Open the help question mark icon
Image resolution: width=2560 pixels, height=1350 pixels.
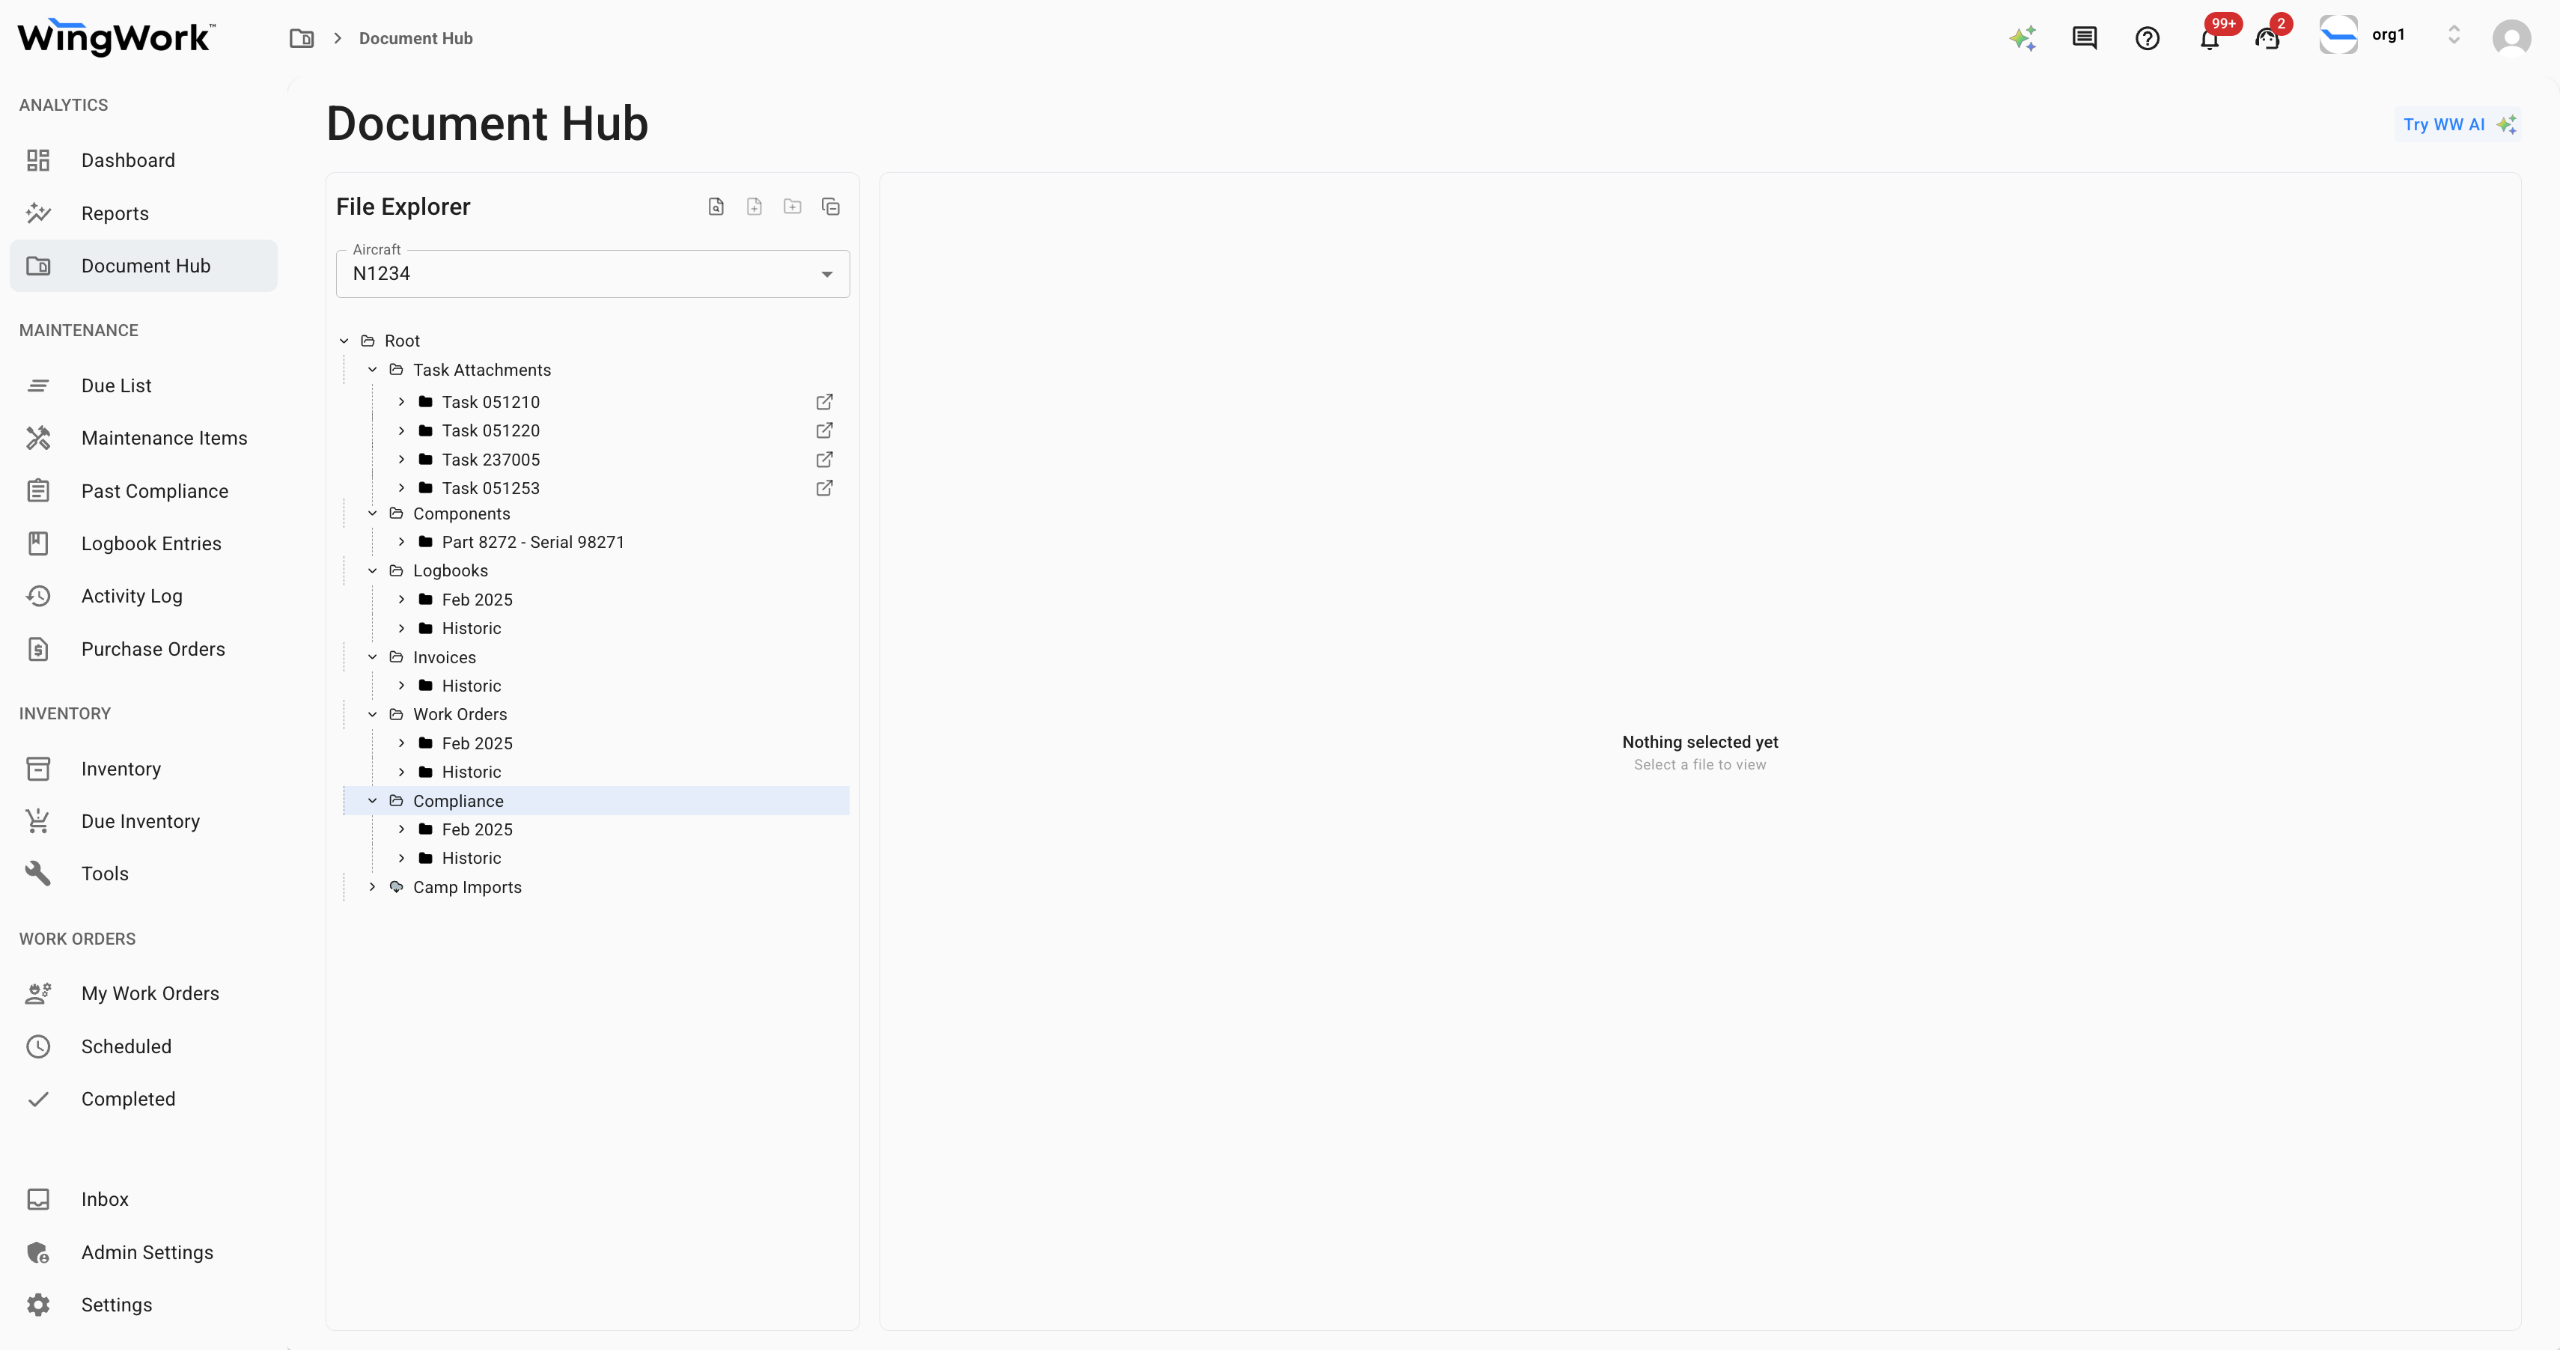[2147, 39]
